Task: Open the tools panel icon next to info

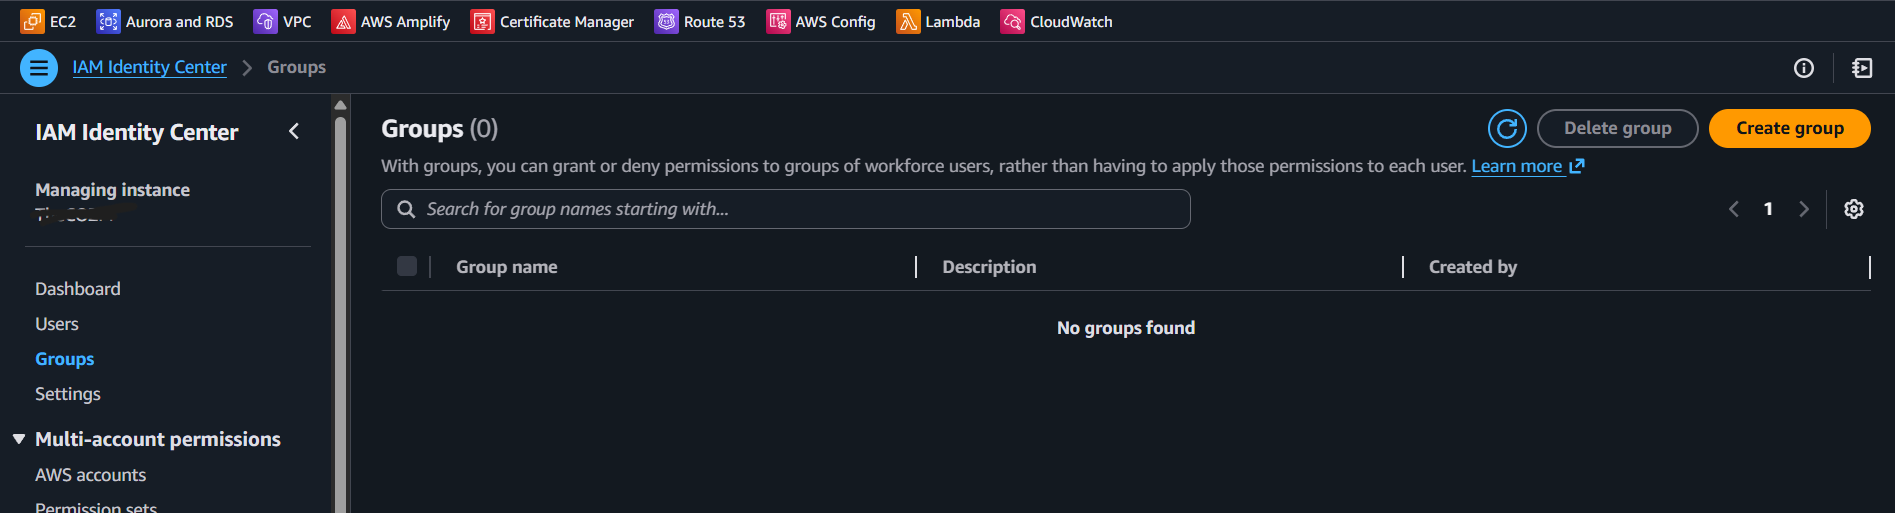Action: pyautogui.click(x=1861, y=68)
